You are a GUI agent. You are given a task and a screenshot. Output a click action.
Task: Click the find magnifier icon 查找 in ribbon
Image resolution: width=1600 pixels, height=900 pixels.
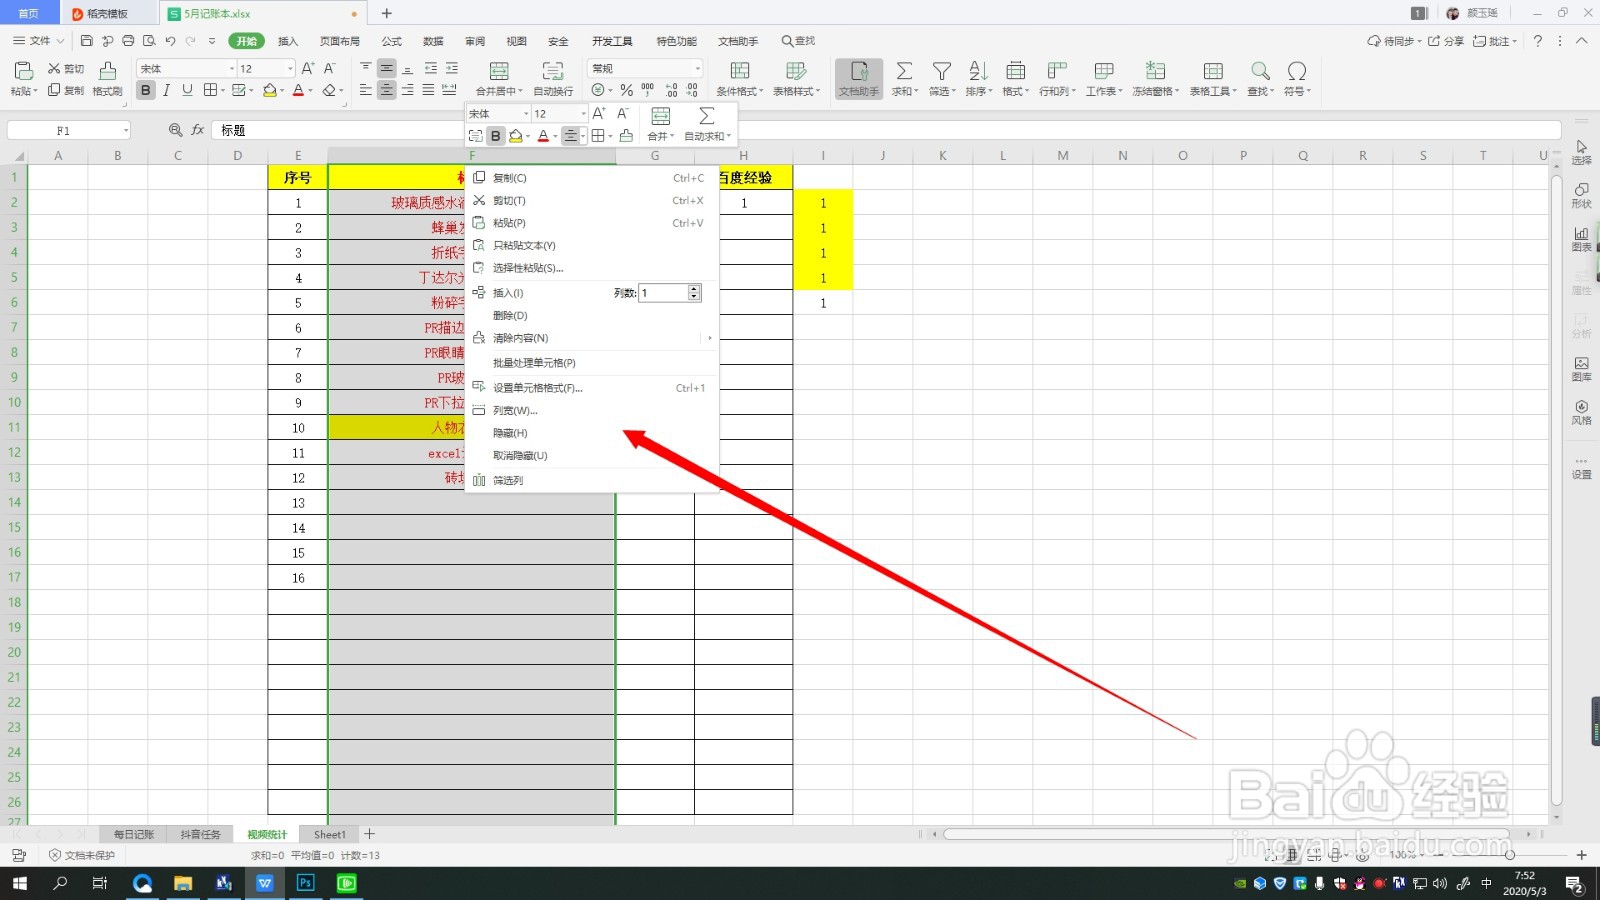tap(1260, 70)
